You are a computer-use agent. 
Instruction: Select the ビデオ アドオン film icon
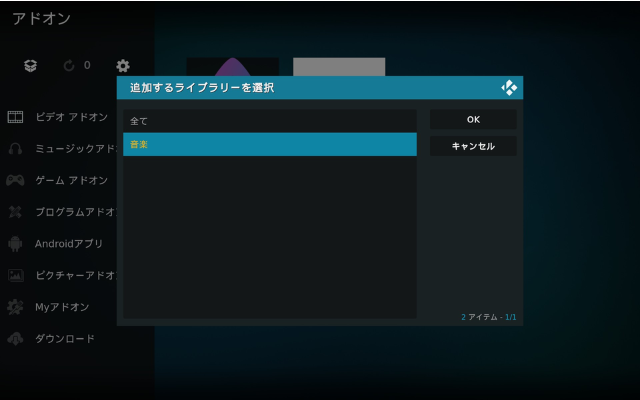click(15, 117)
